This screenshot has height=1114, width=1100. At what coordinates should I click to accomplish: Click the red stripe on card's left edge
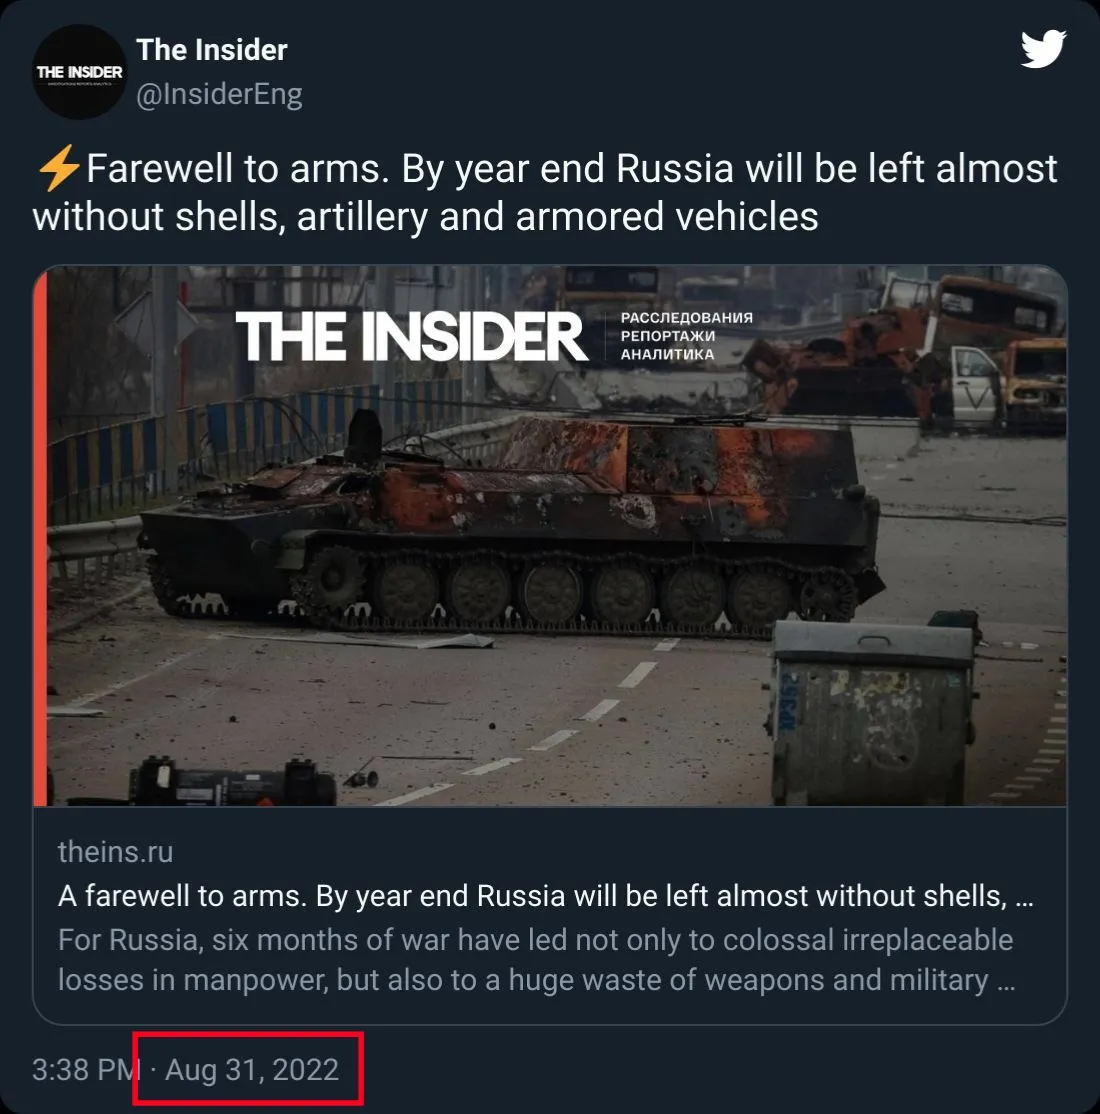pyautogui.click(x=40, y=536)
